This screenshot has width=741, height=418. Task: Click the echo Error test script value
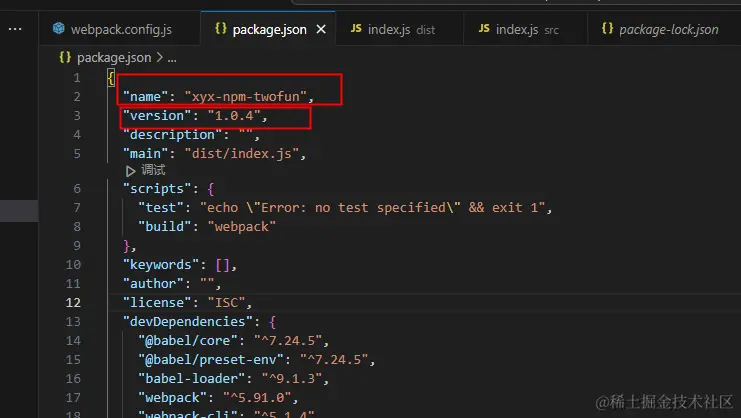tap(372, 207)
